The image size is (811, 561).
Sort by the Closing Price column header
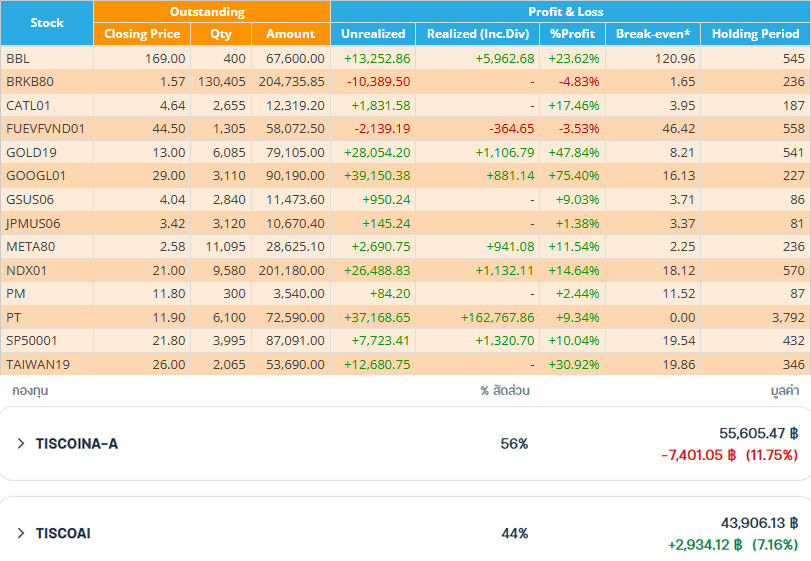click(x=142, y=34)
